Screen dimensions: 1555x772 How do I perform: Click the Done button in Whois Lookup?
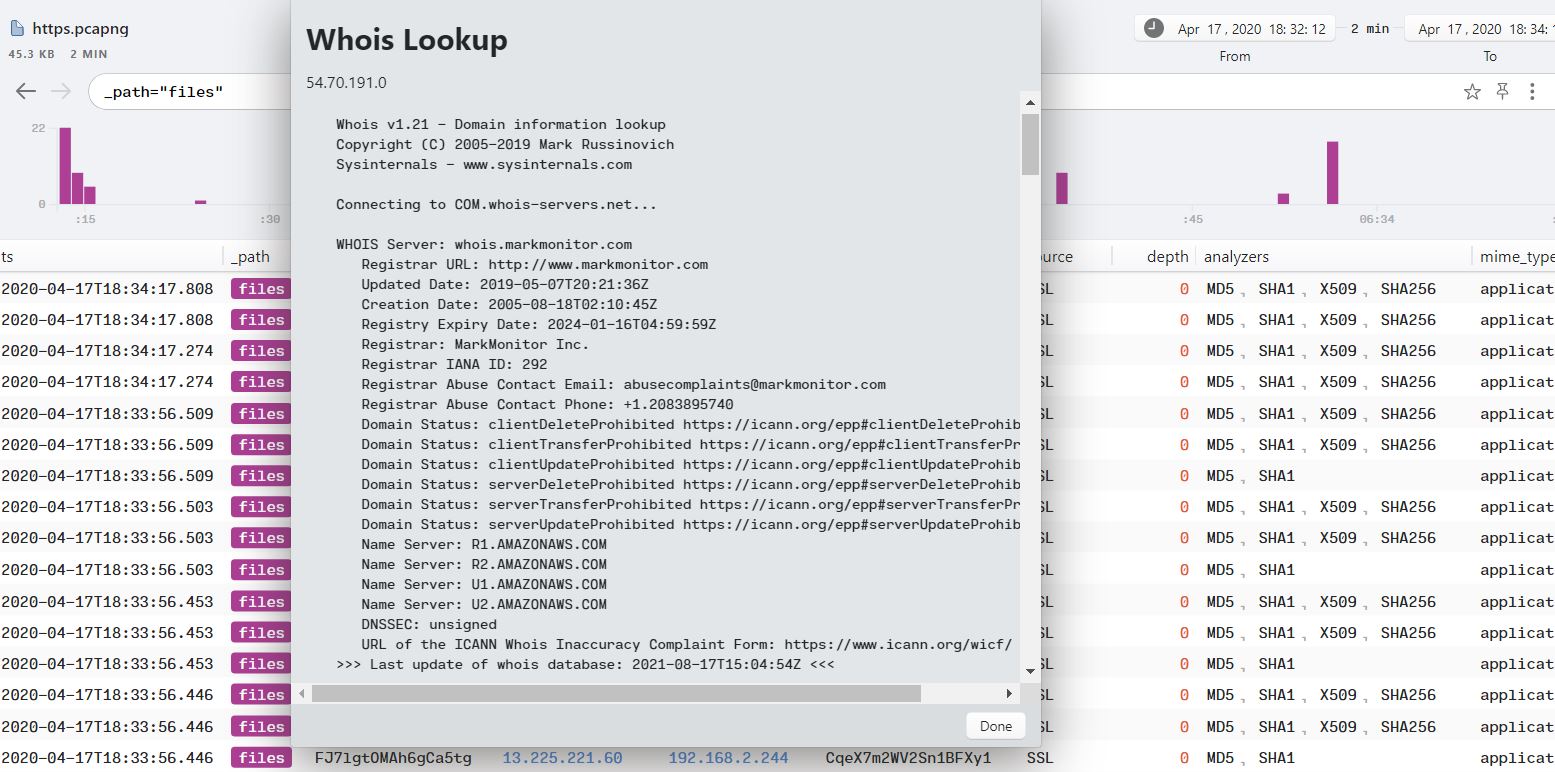(x=996, y=726)
